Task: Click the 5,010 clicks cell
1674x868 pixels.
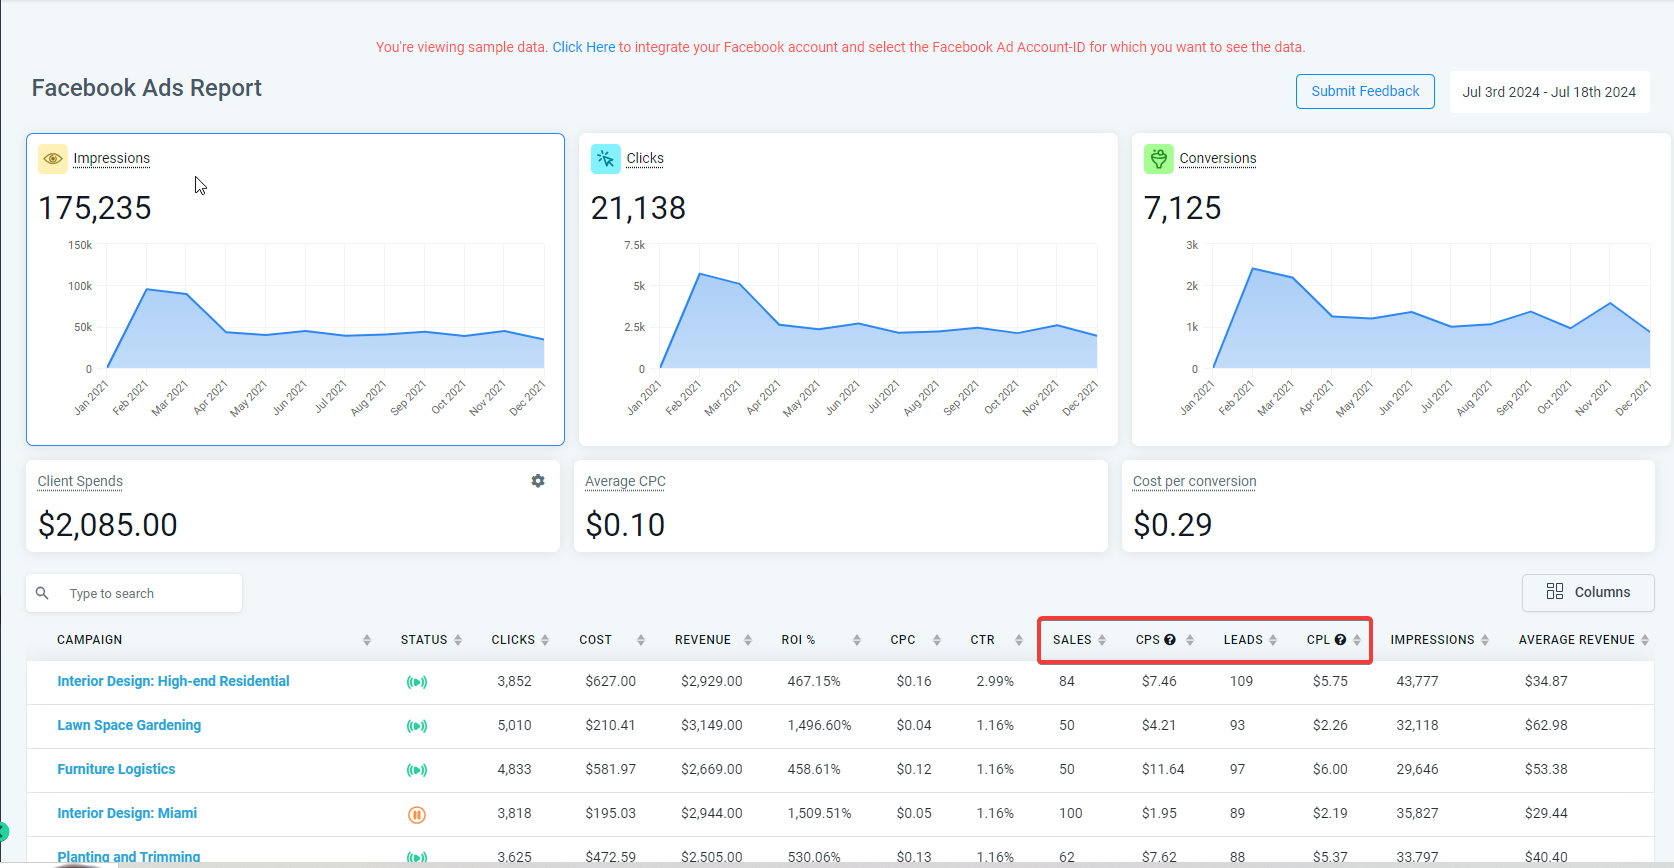Action: coord(514,725)
